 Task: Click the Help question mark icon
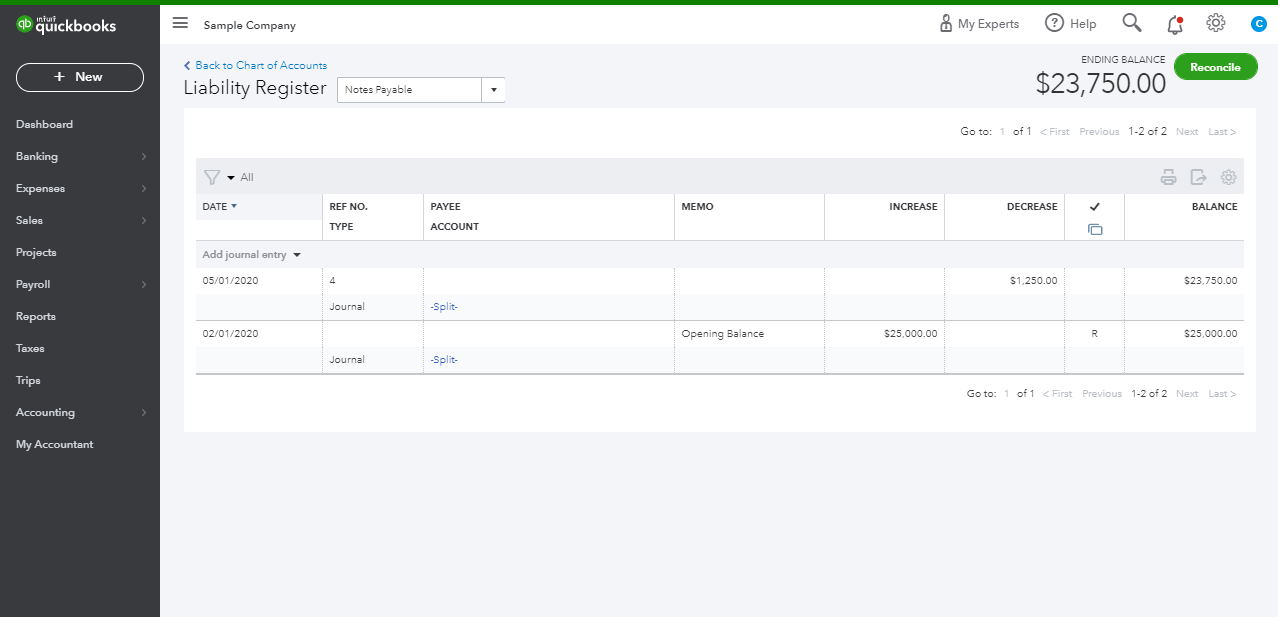(1054, 23)
